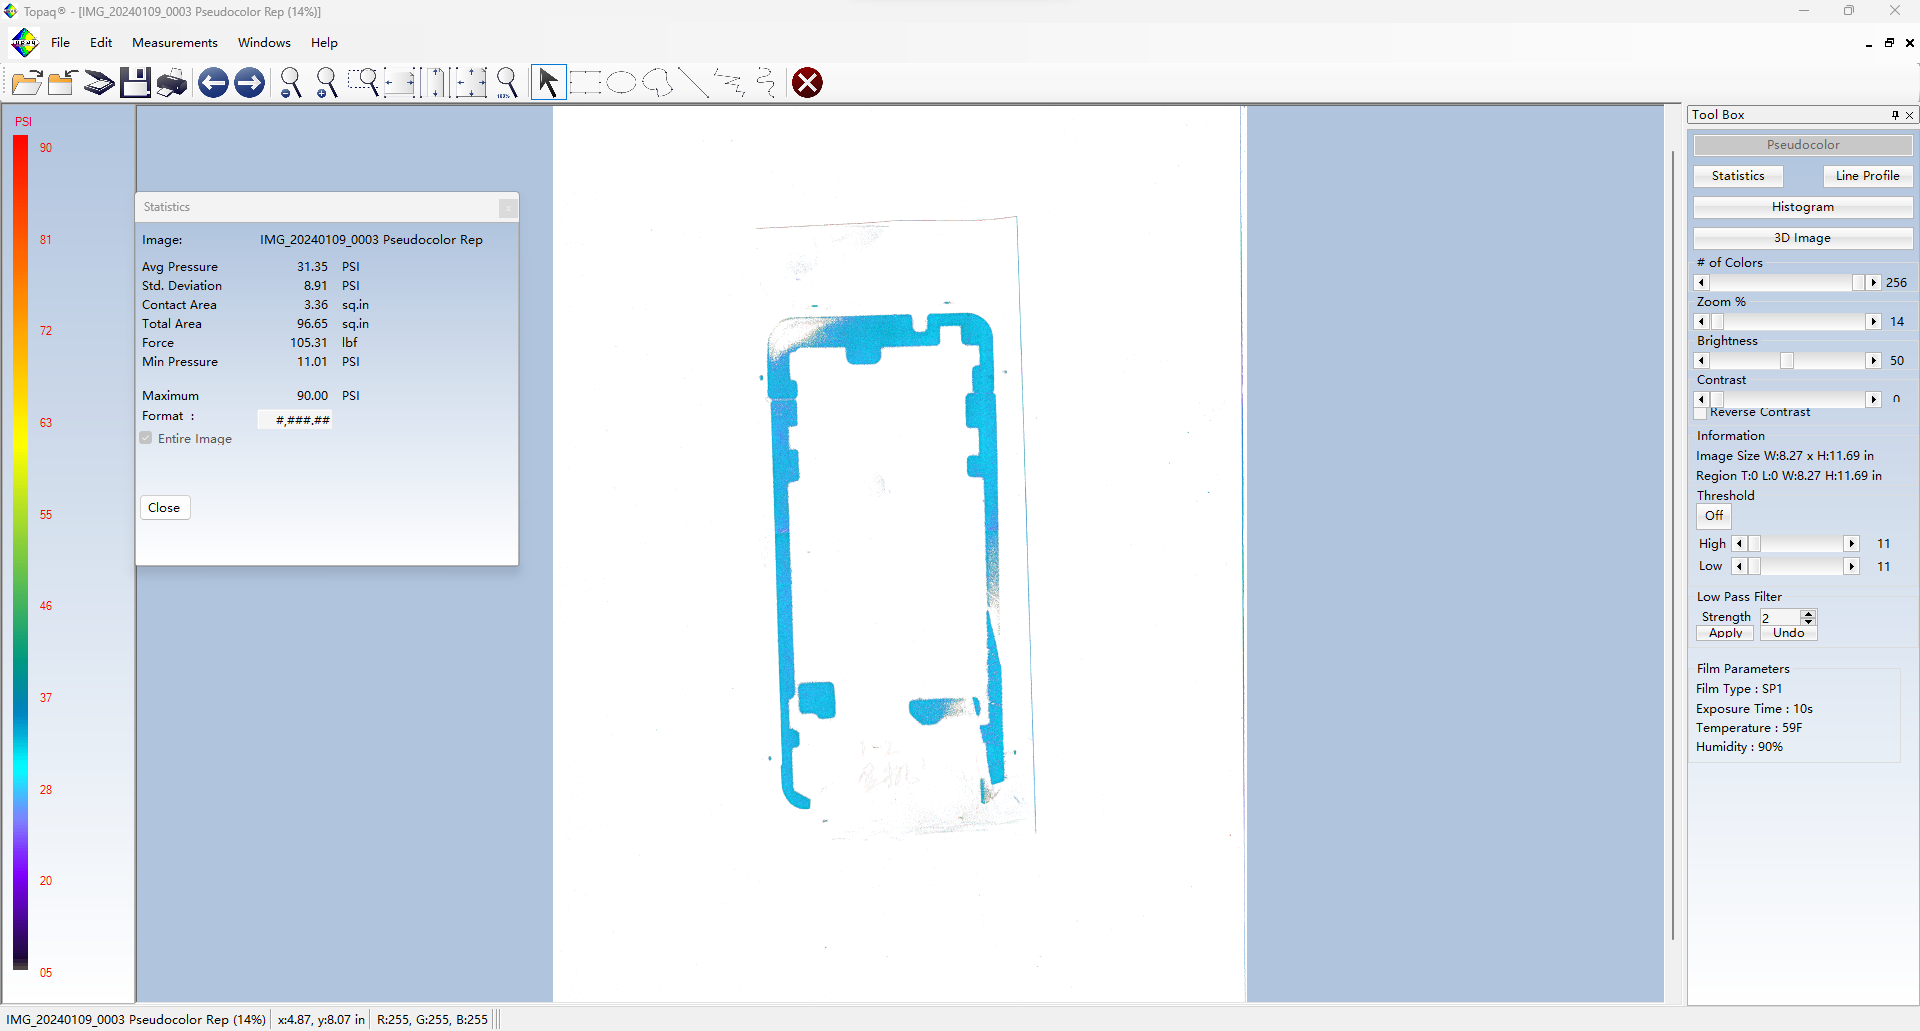Click the Histogram button

coord(1802,207)
